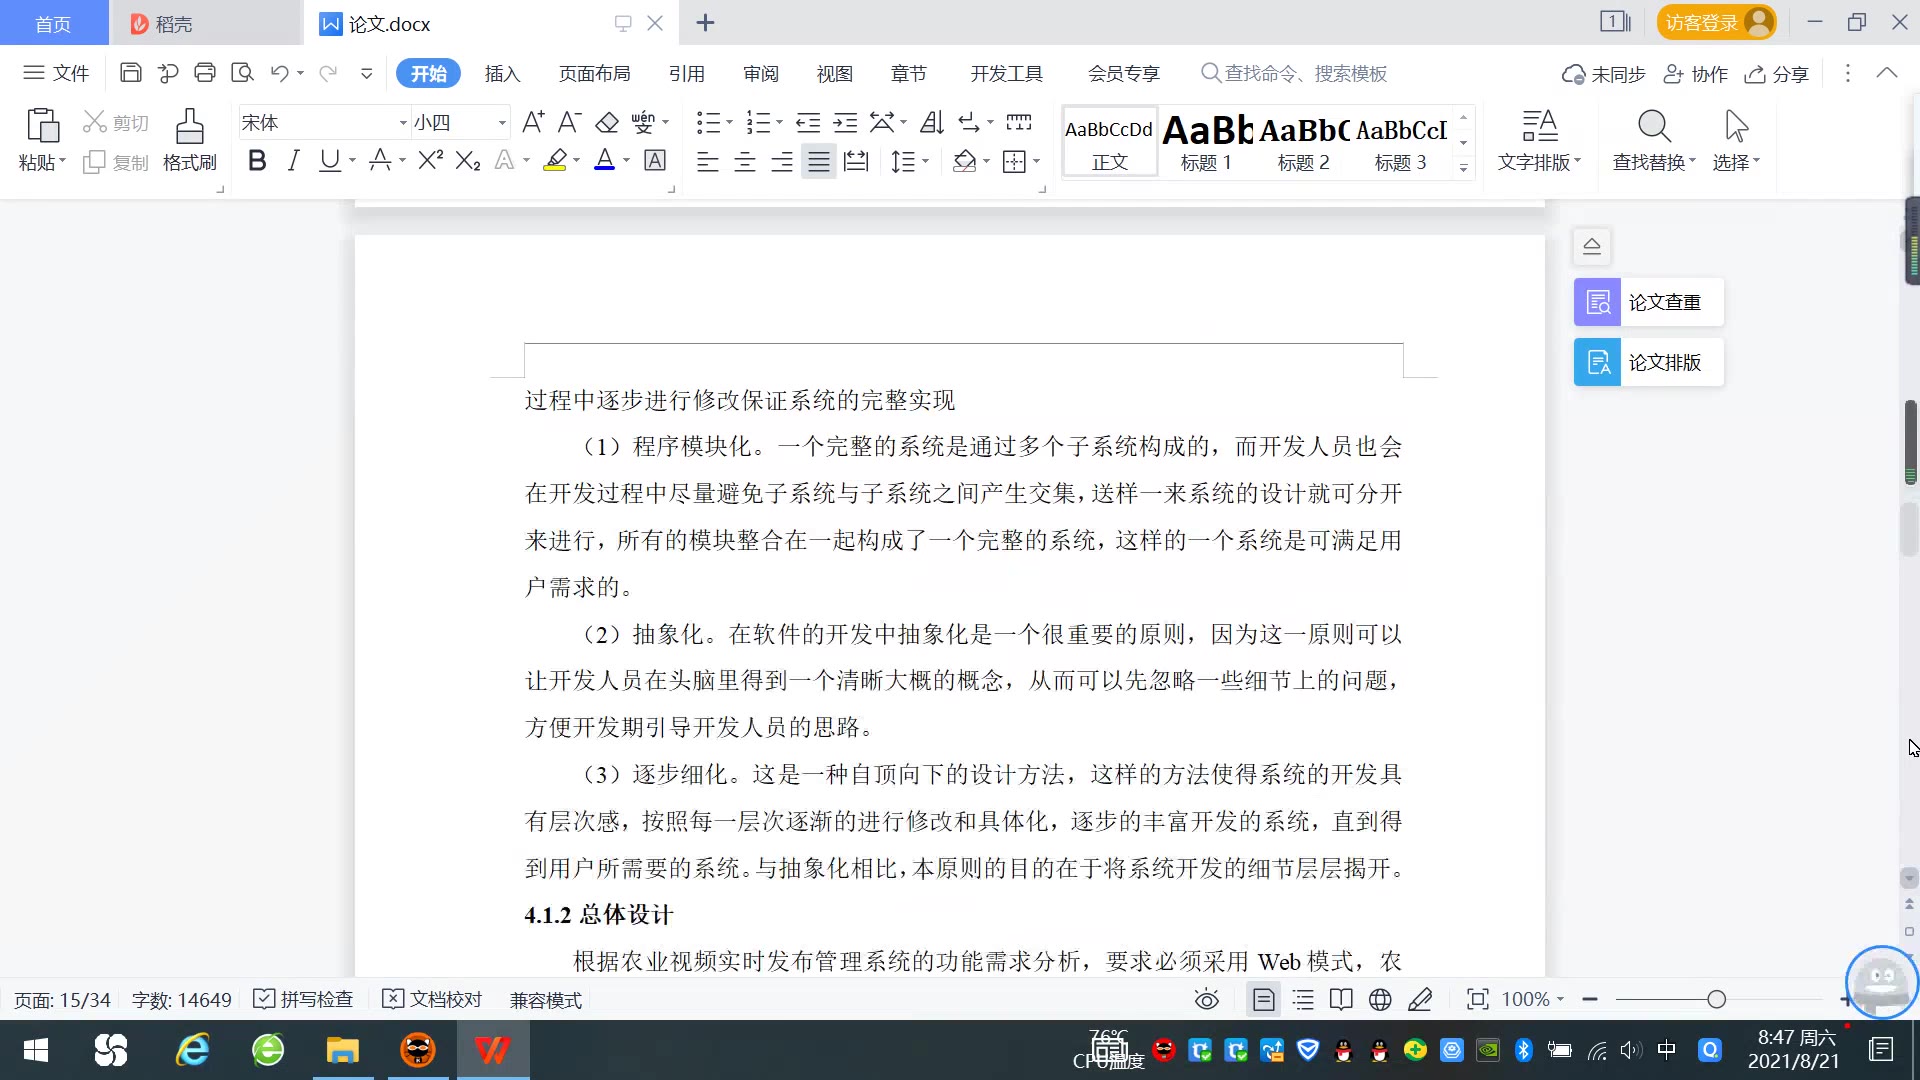Align text left
Image resolution: width=1920 pixels, height=1080 pixels.
(707, 161)
